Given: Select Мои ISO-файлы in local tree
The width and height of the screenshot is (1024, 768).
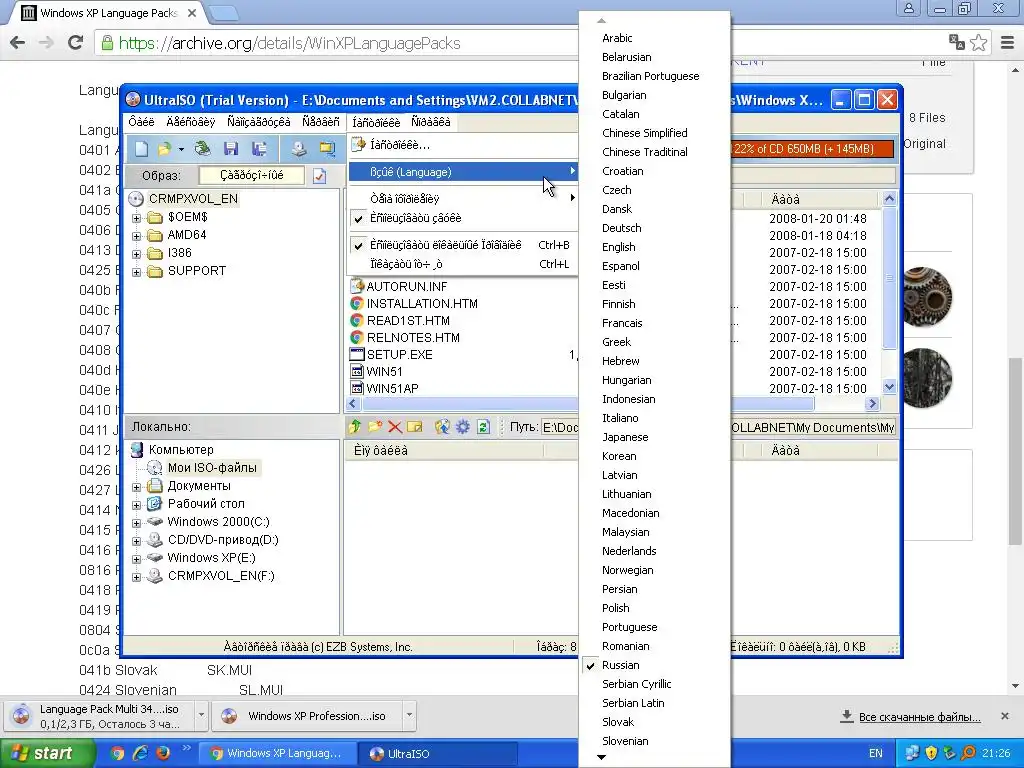Looking at the screenshot, I should pyautogui.click(x=212, y=468).
